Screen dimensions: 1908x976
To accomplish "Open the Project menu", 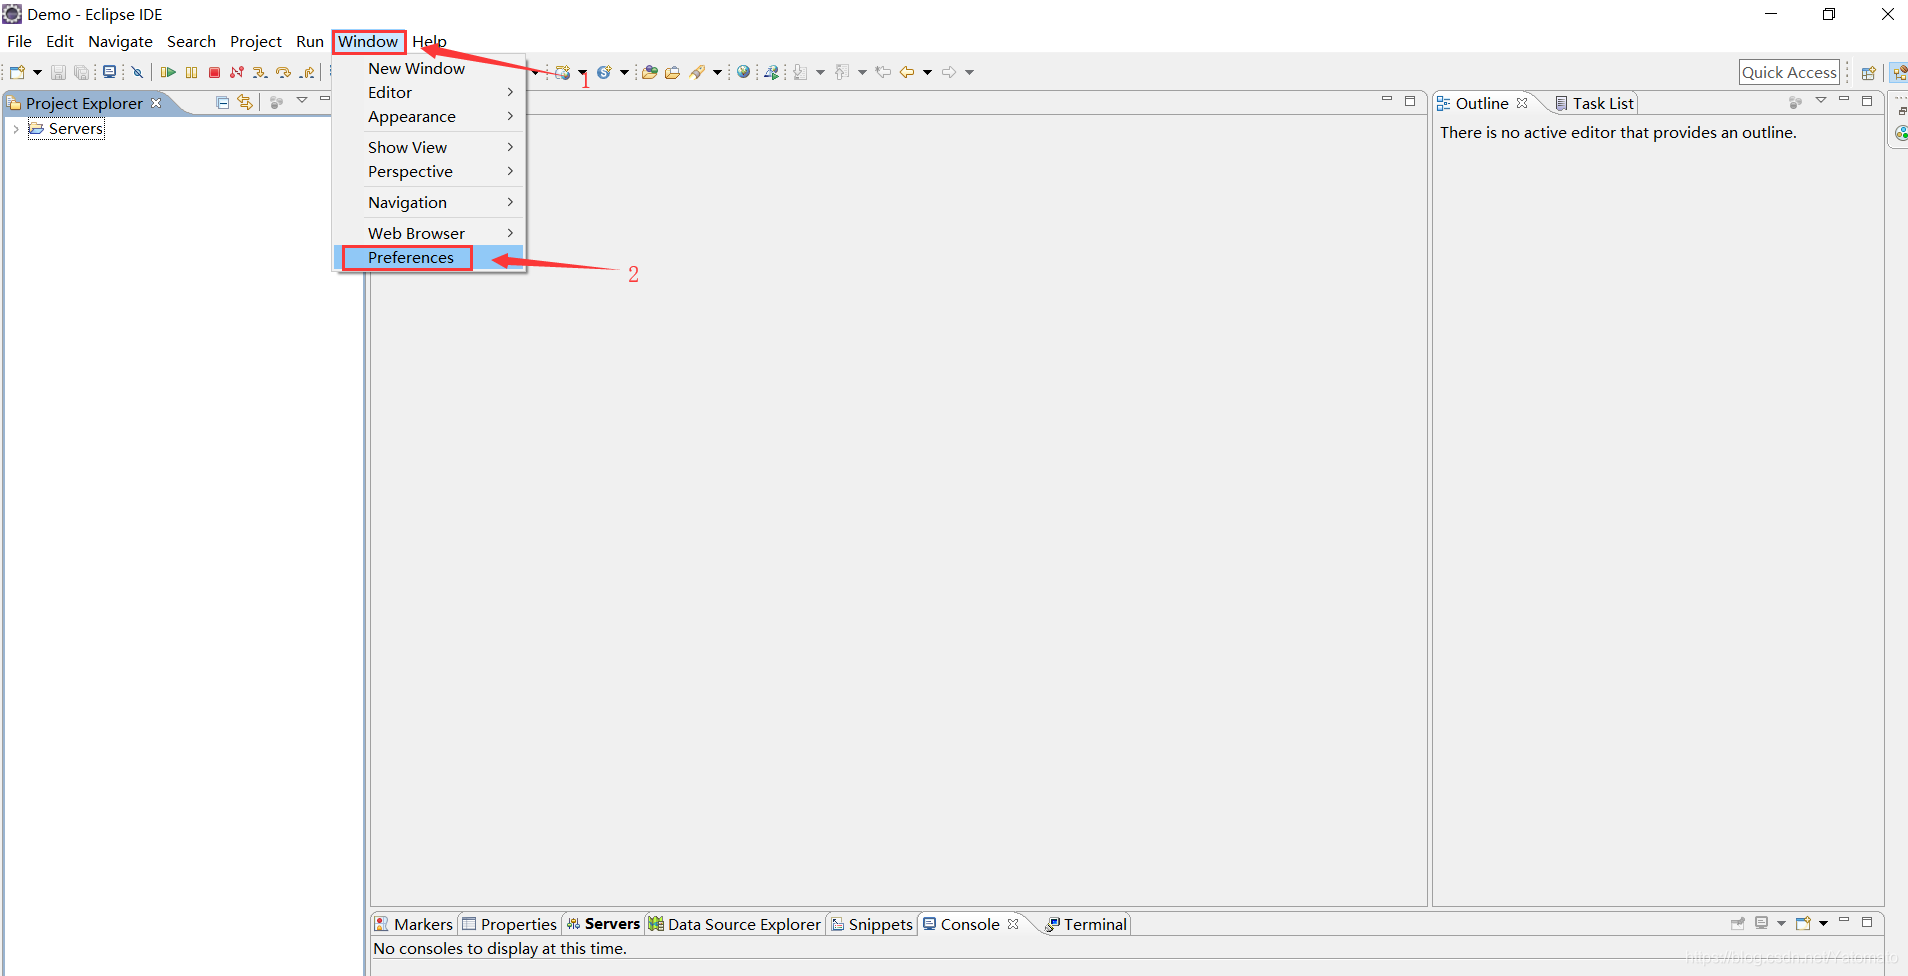I will tap(256, 41).
